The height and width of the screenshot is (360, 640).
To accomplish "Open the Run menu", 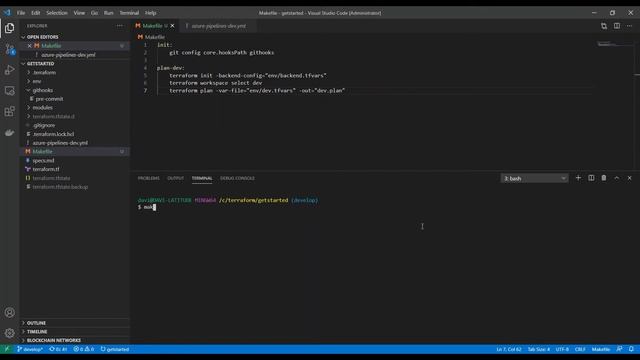I will (108, 13).
